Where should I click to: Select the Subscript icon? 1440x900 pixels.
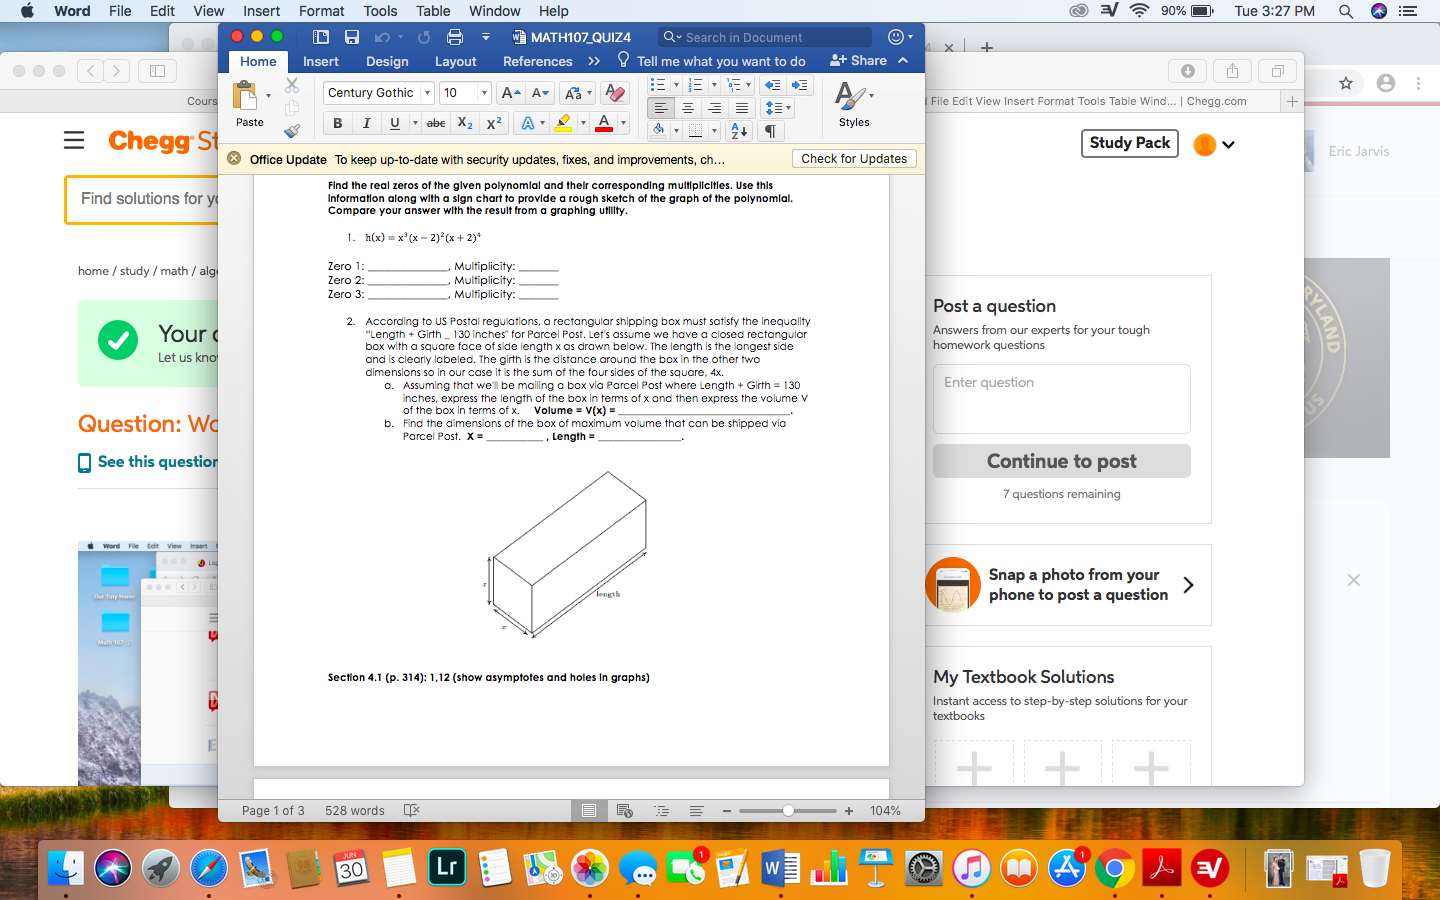(464, 122)
